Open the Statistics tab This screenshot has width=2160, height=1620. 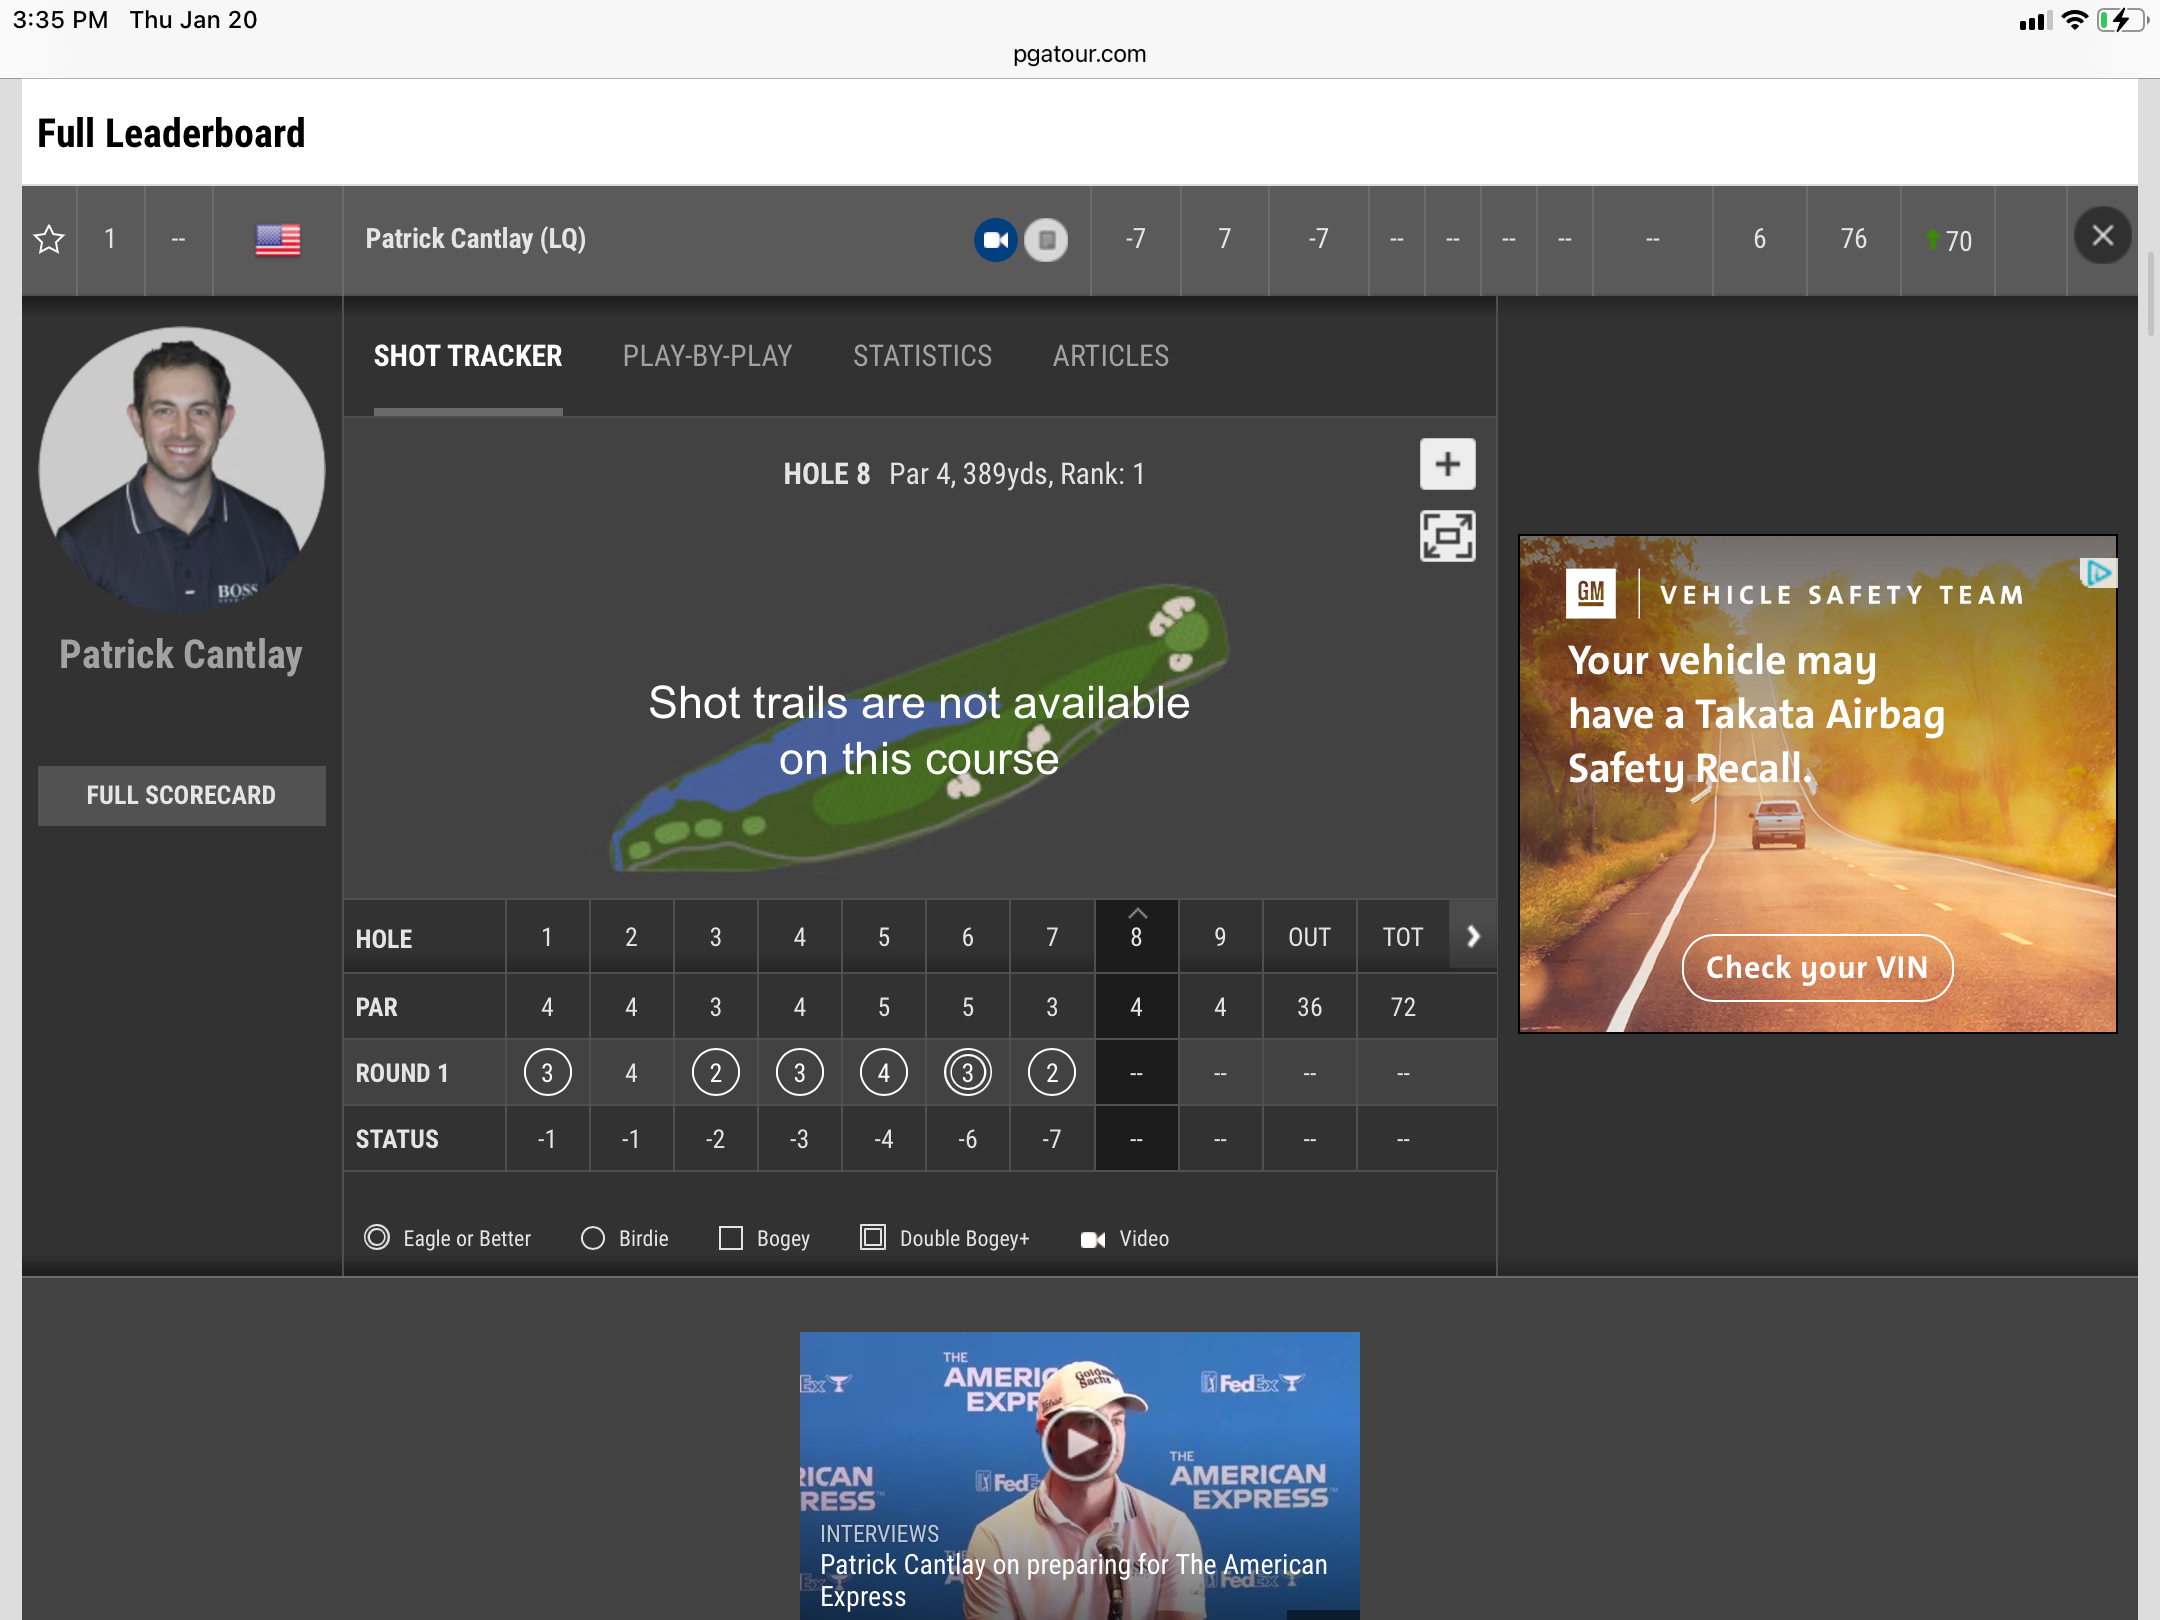tap(922, 356)
